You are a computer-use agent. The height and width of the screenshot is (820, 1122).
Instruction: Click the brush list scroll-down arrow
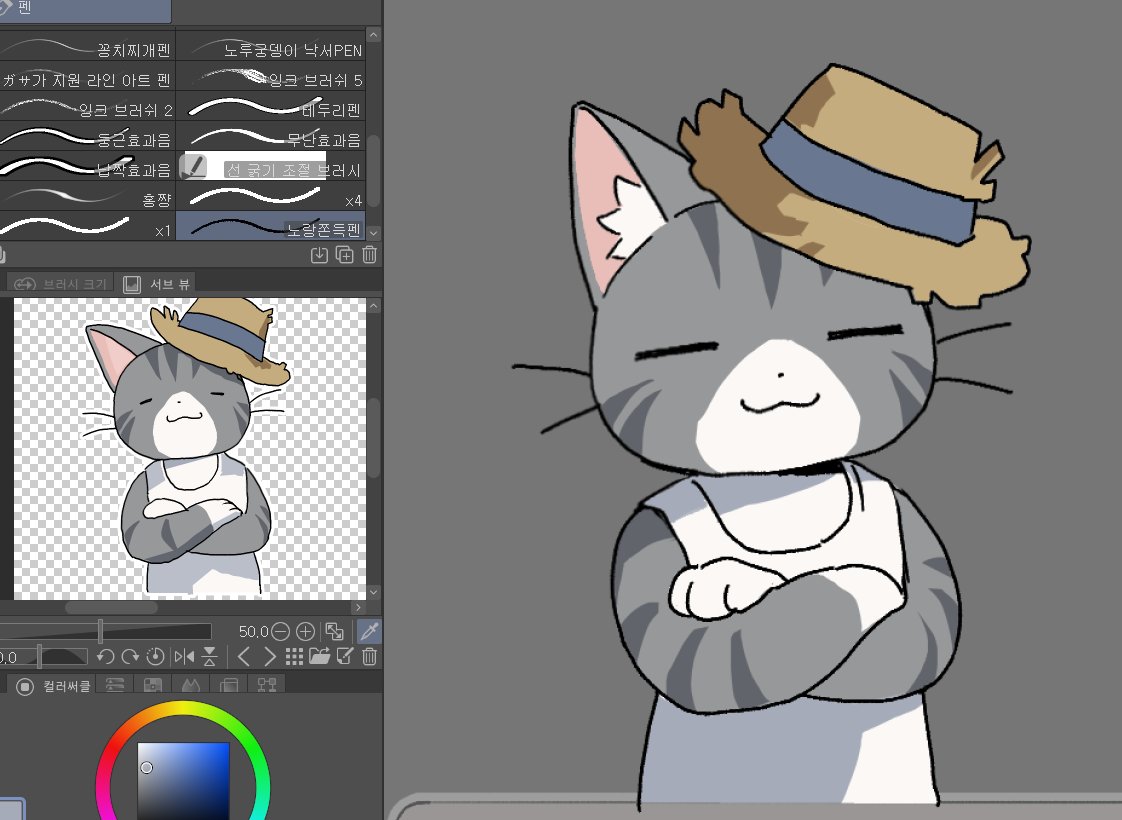[x=373, y=233]
